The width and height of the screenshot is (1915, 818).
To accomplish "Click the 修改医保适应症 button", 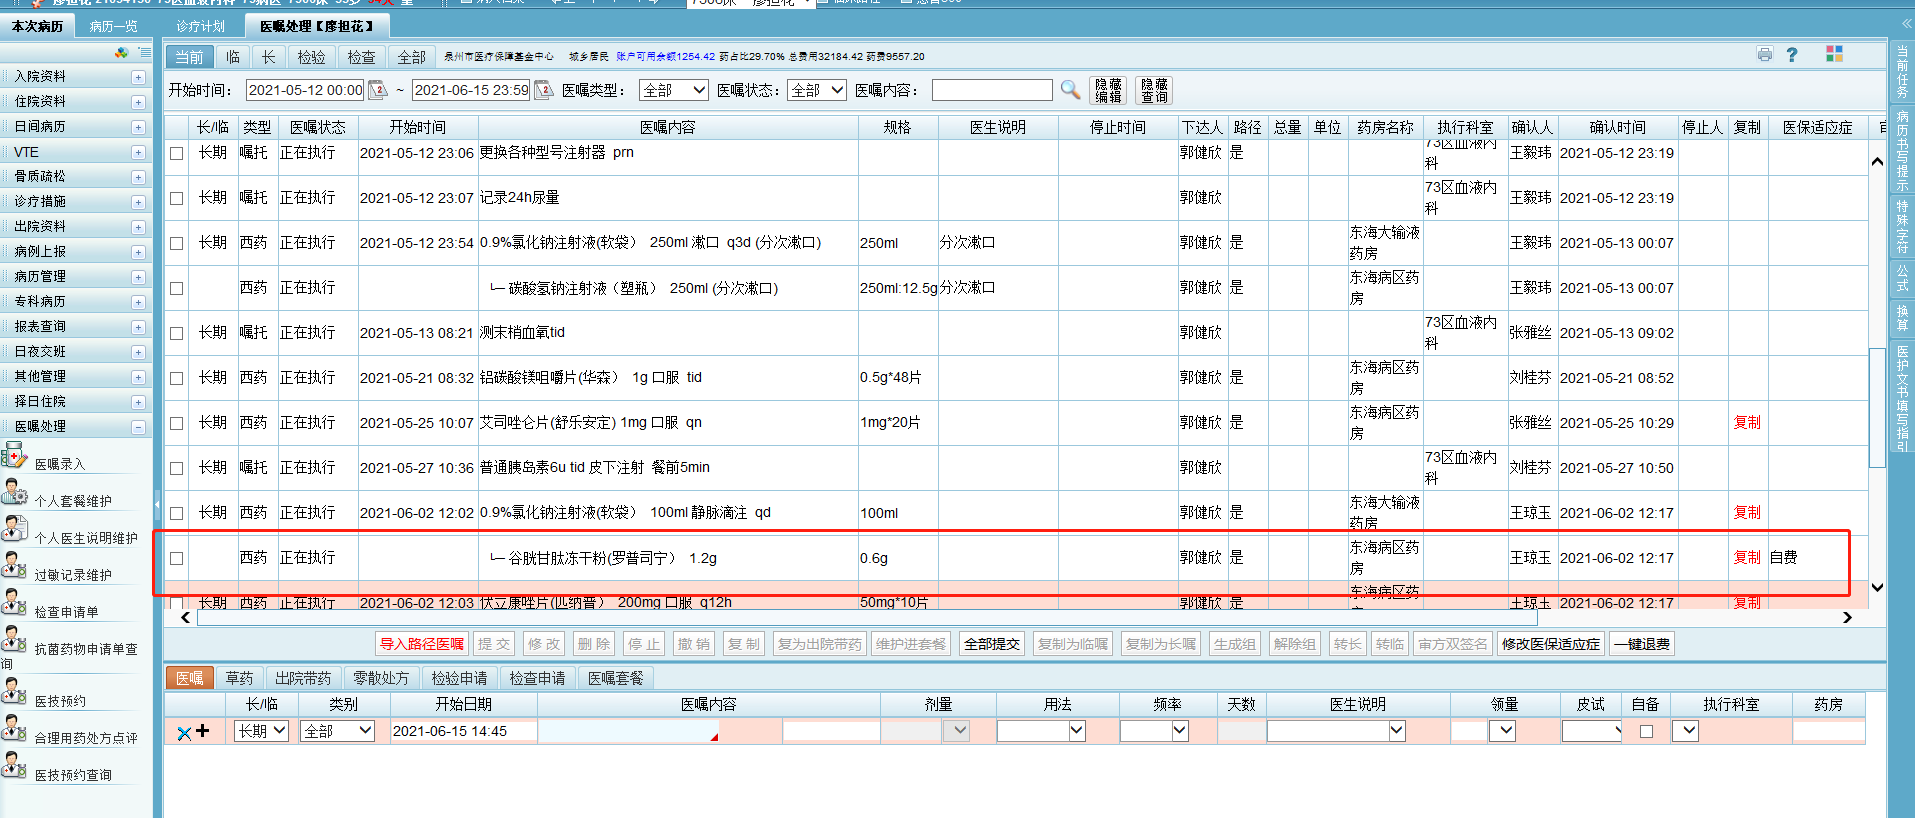I will [1551, 644].
